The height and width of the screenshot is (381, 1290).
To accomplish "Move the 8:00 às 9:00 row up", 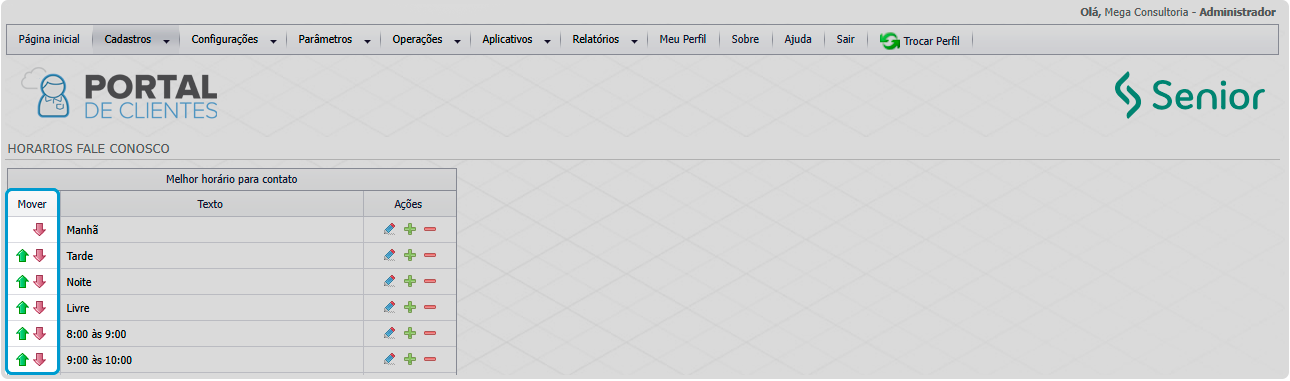I will point(23,333).
